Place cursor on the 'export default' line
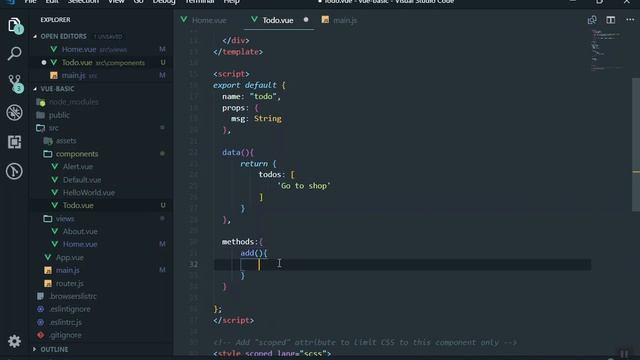This screenshot has height=360, width=640. click(x=249, y=85)
